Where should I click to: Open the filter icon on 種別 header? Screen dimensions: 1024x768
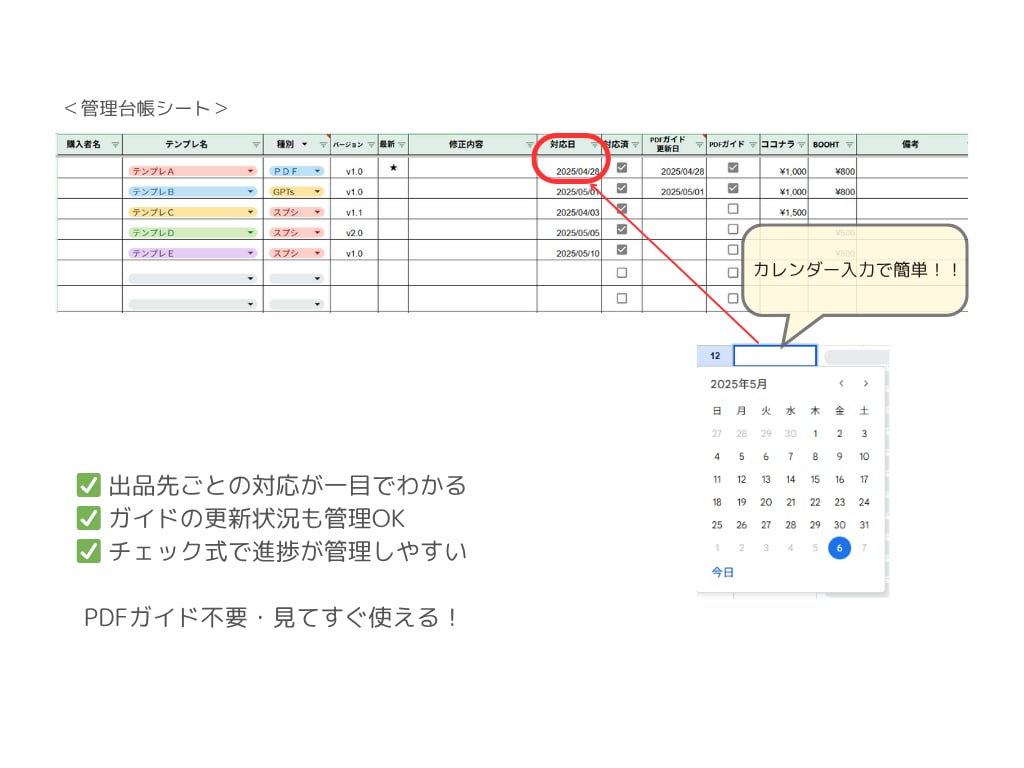click(323, 145)
